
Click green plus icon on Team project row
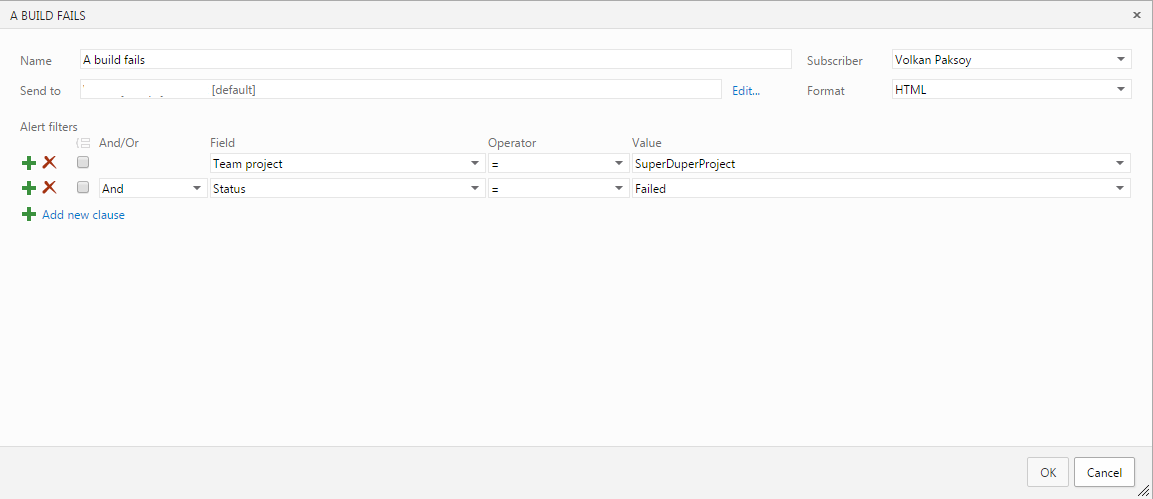(29, 163)
